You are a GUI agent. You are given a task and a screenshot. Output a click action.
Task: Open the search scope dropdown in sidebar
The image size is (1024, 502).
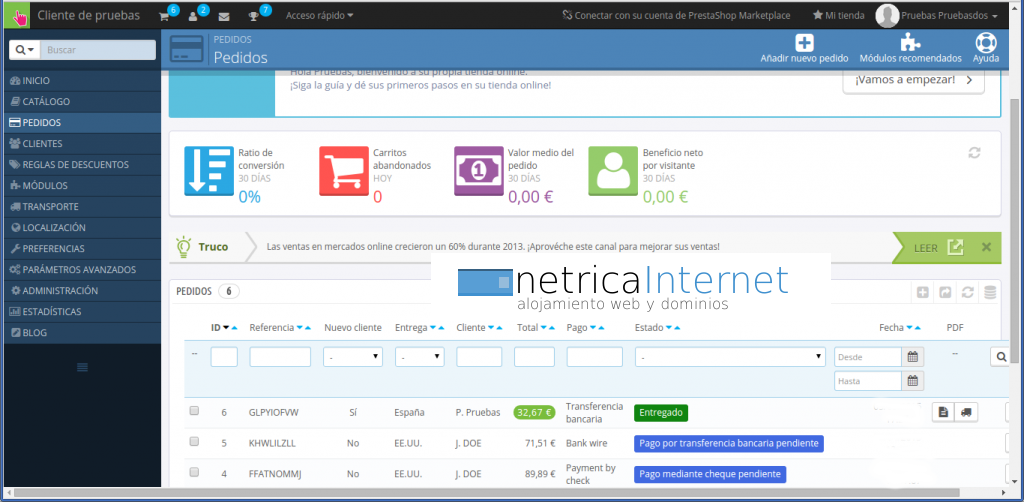[25, 50]
